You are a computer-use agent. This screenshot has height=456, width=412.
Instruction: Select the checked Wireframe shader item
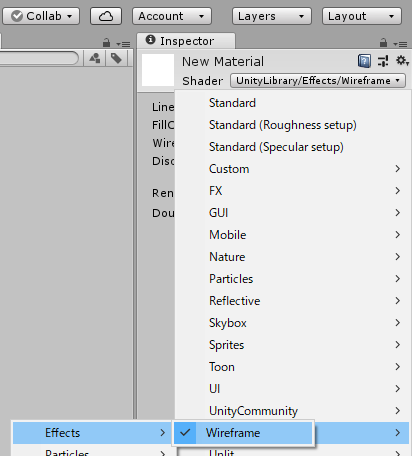click(x=243, y=433)
